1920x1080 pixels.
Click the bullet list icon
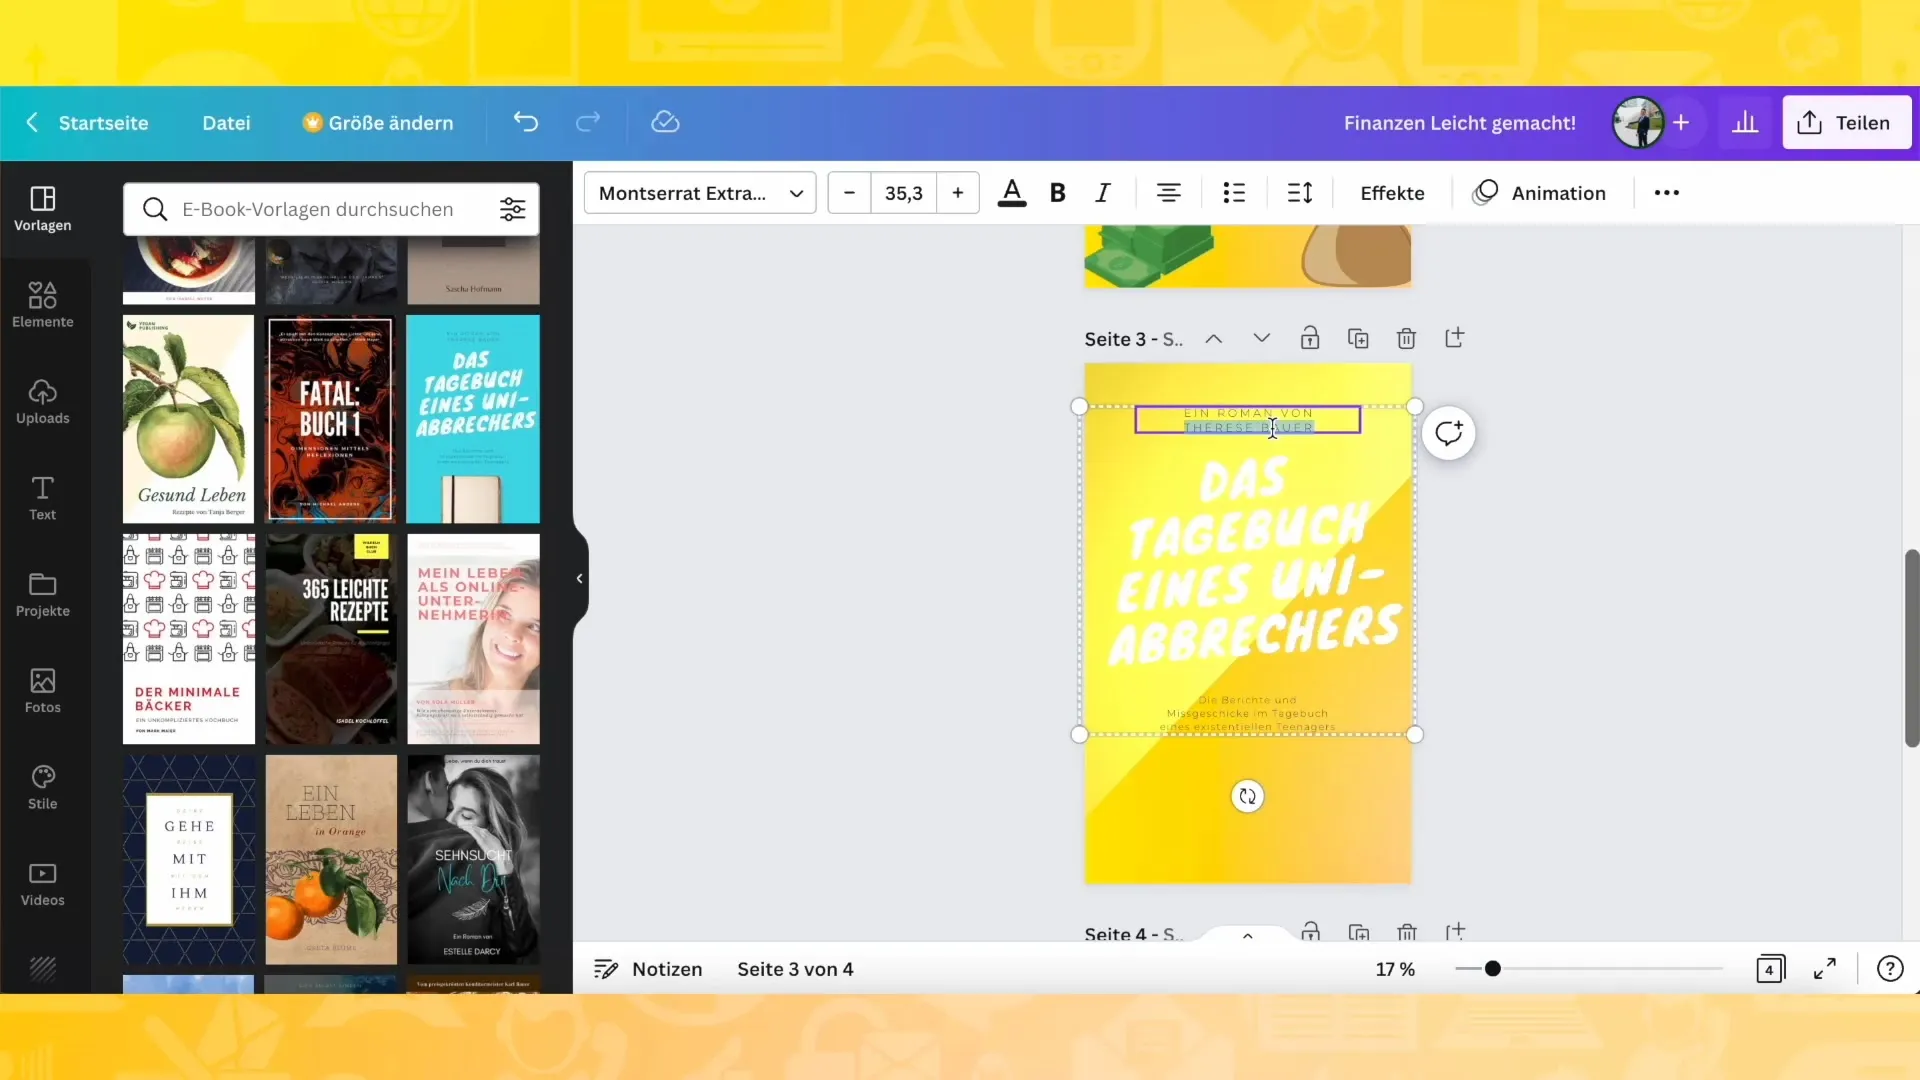[x=1234, y=193]
